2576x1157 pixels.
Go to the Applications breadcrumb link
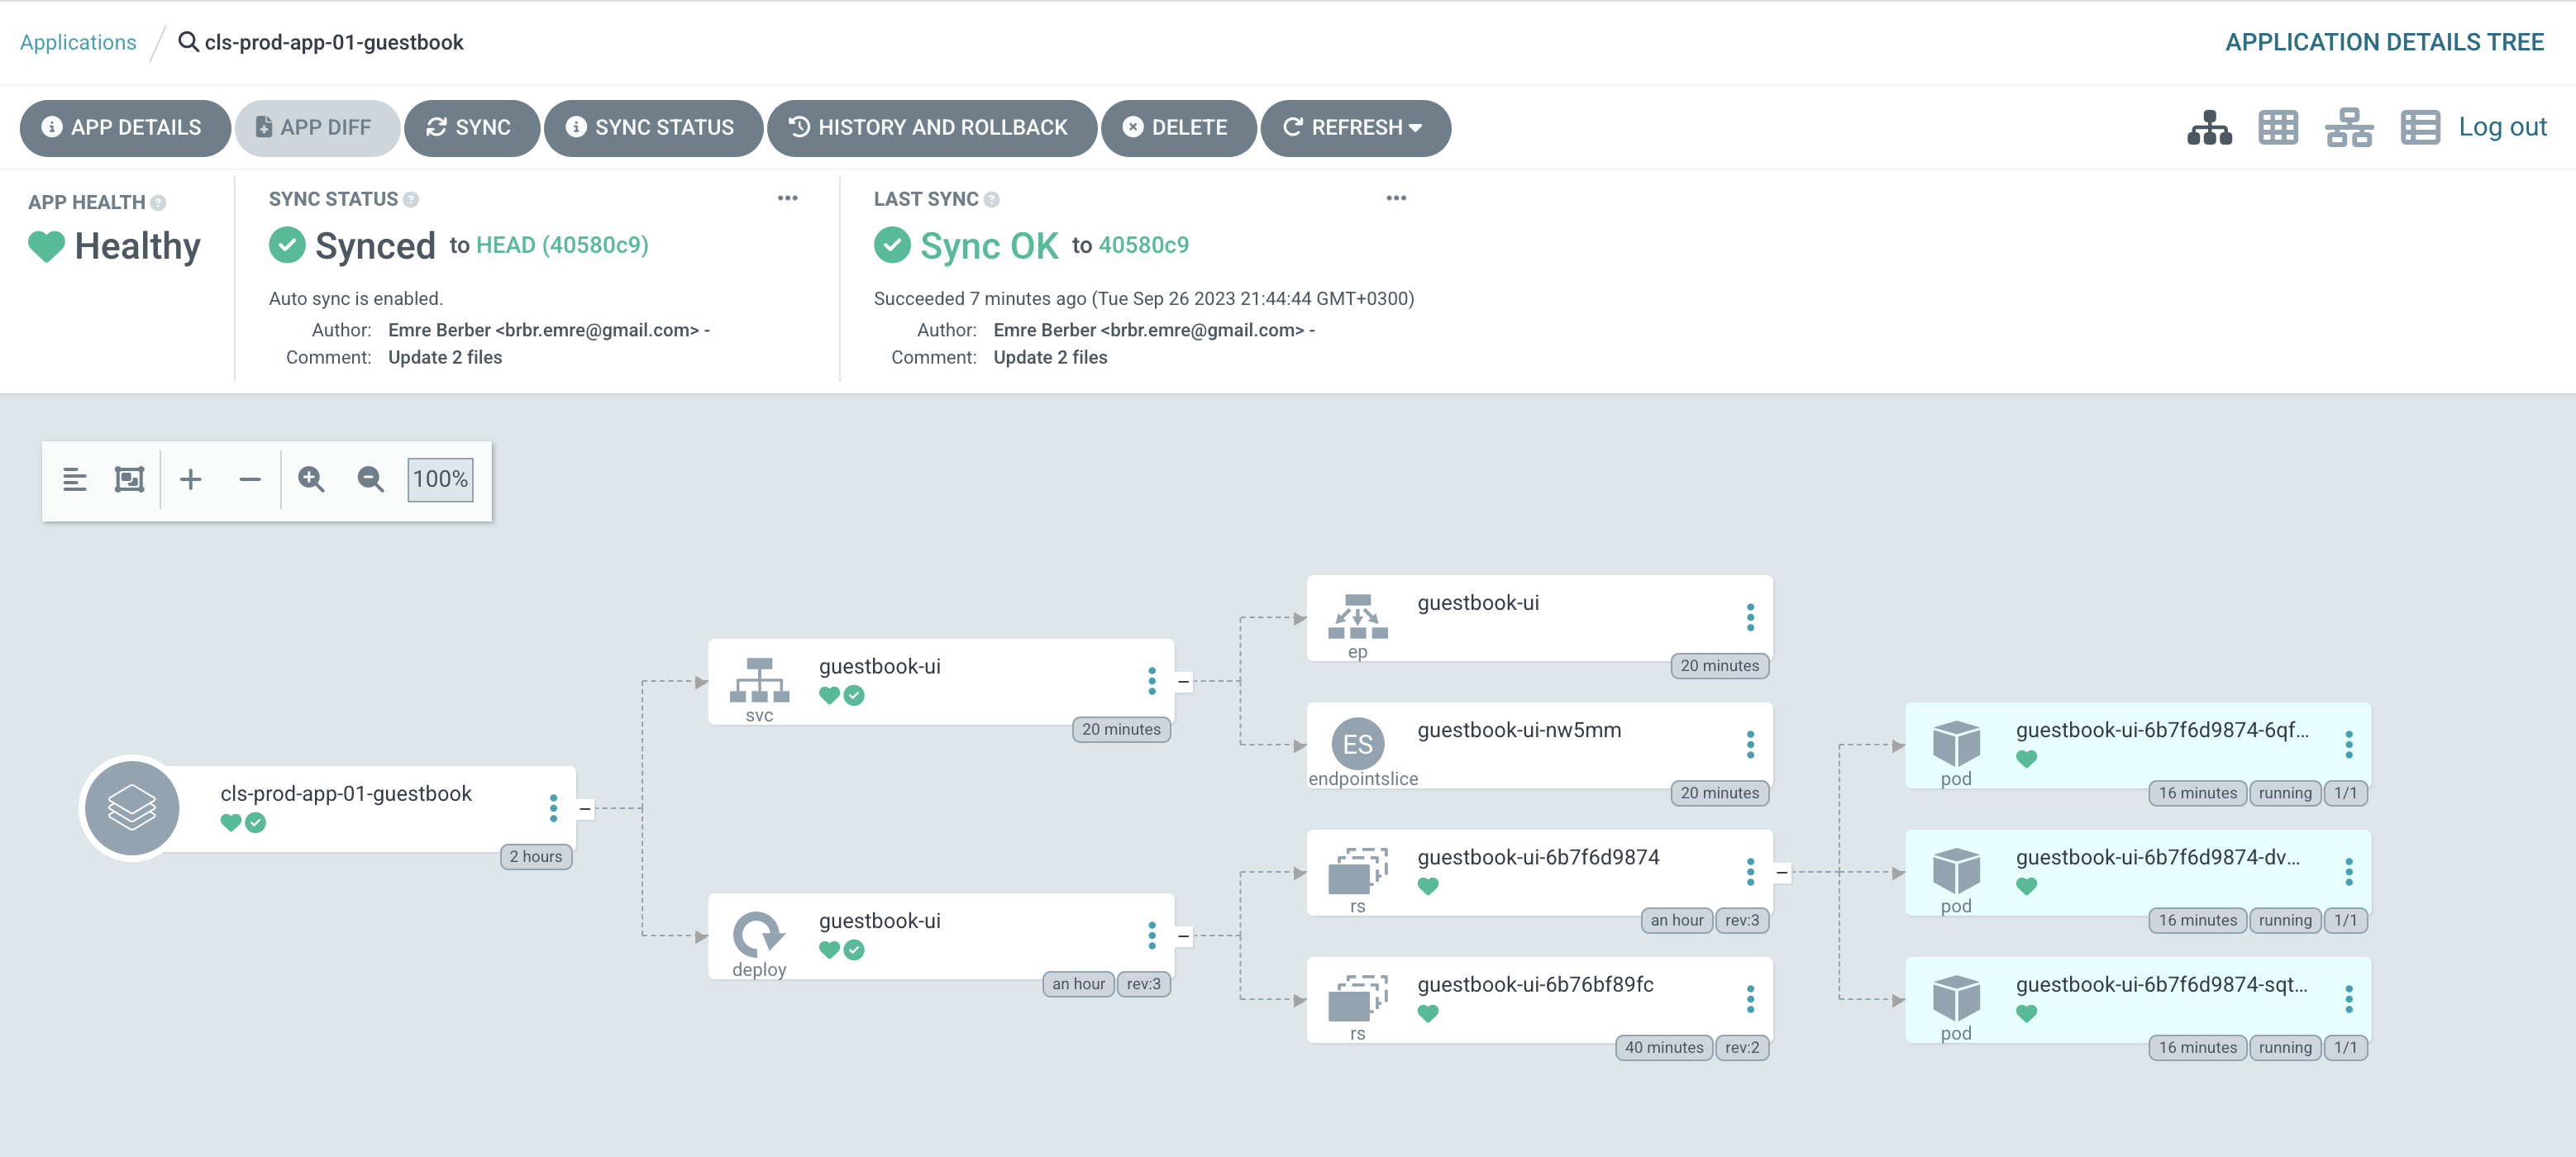(78, 42)
